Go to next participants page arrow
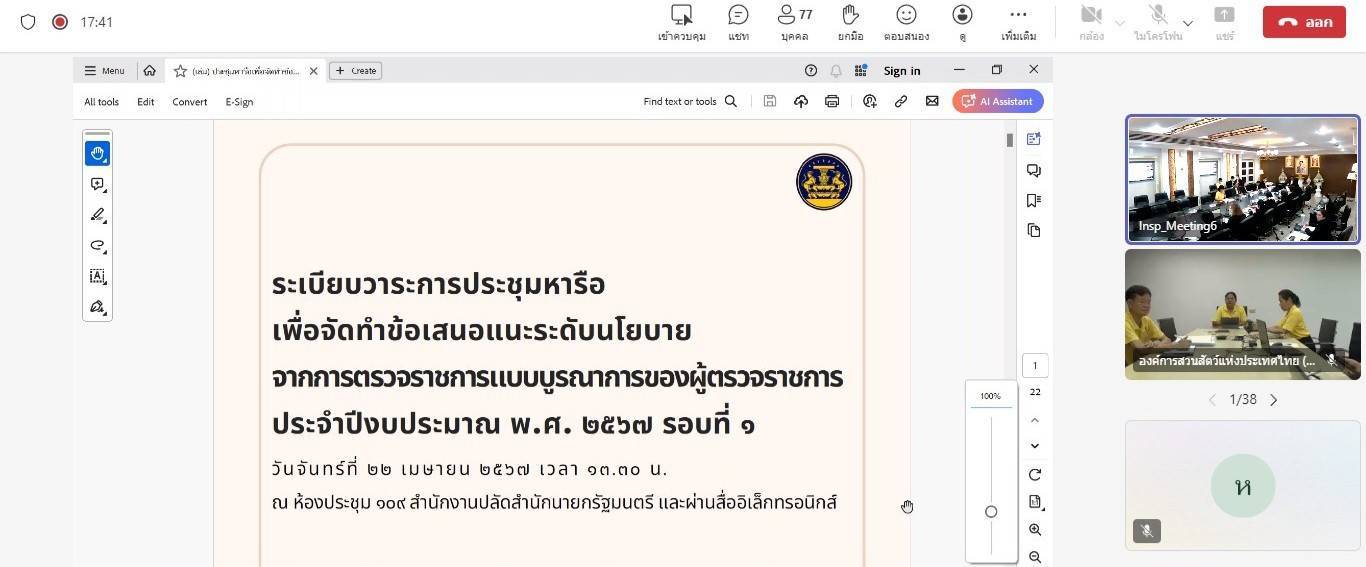Image resolution: width=1366 pixels, height=567 pixels. tap(1273, 400)
